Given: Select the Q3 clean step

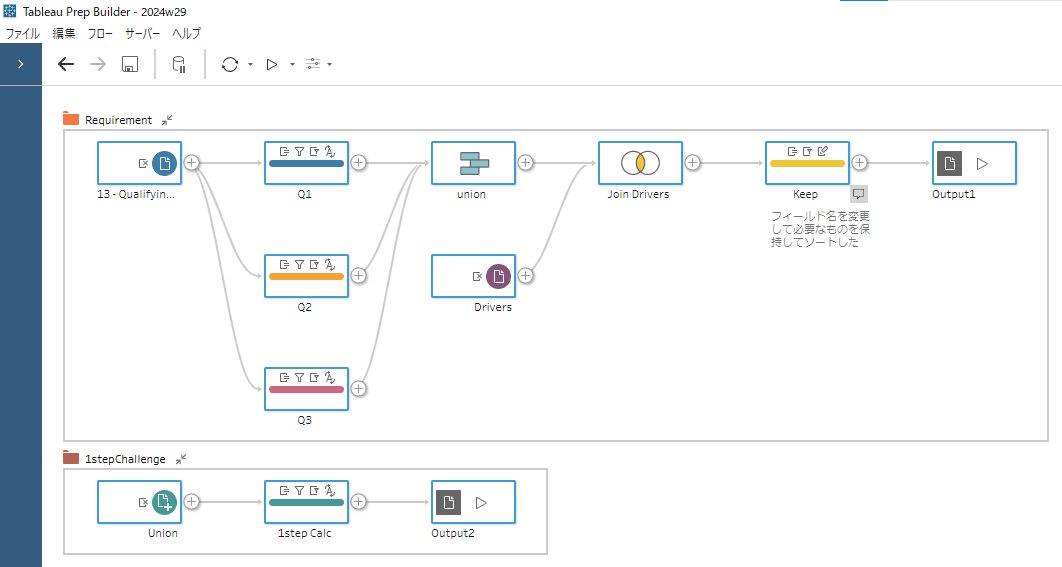Looking at the screenshot, I should click(x=306, y=389).
